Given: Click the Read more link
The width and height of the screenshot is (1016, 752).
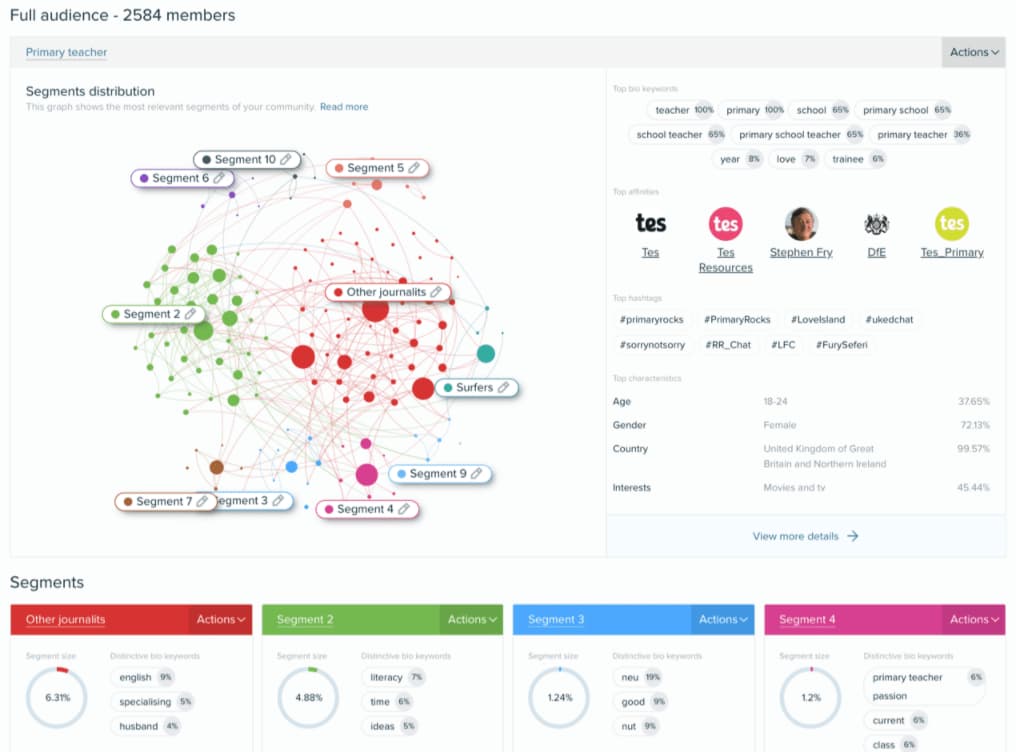Looking at the screenshot, I should pos(344,106).
